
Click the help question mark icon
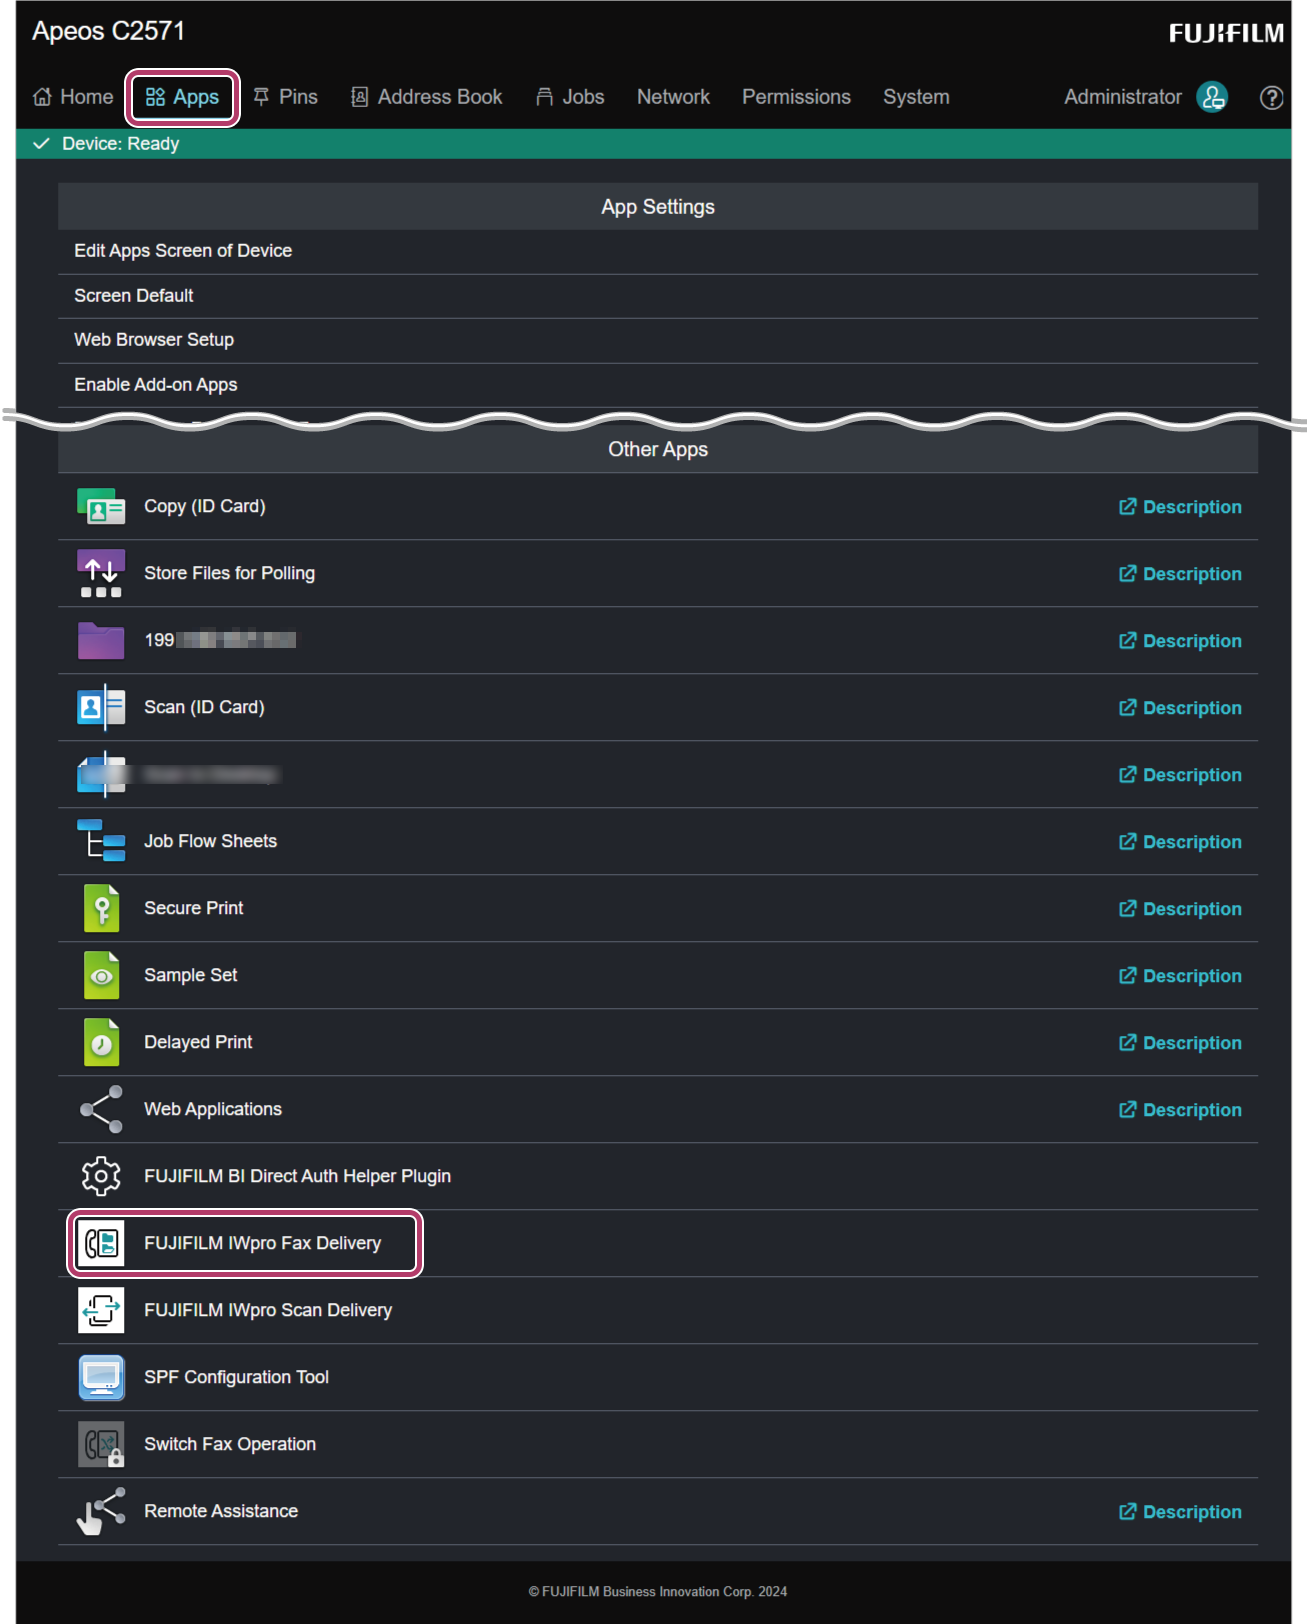(x=1271, y=97)
